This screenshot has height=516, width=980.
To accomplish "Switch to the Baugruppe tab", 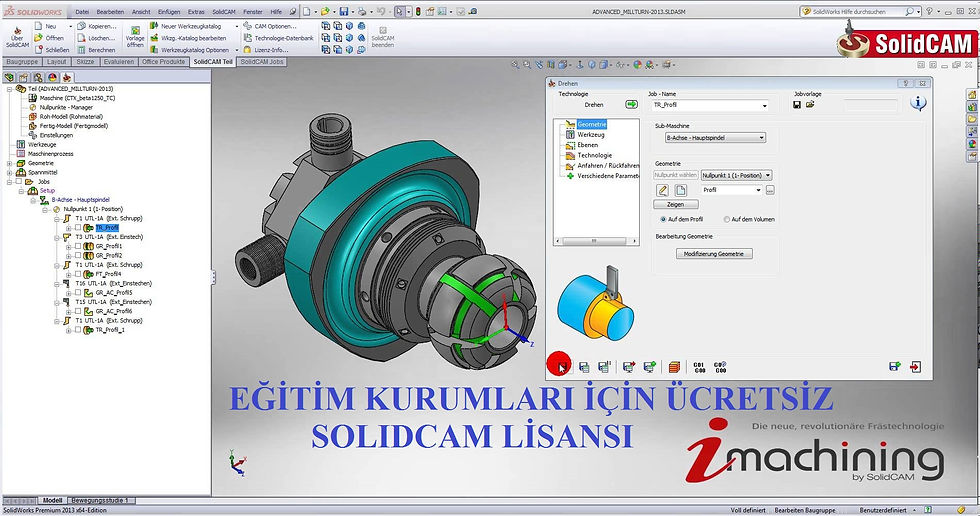I will click(x=22, y=62).
